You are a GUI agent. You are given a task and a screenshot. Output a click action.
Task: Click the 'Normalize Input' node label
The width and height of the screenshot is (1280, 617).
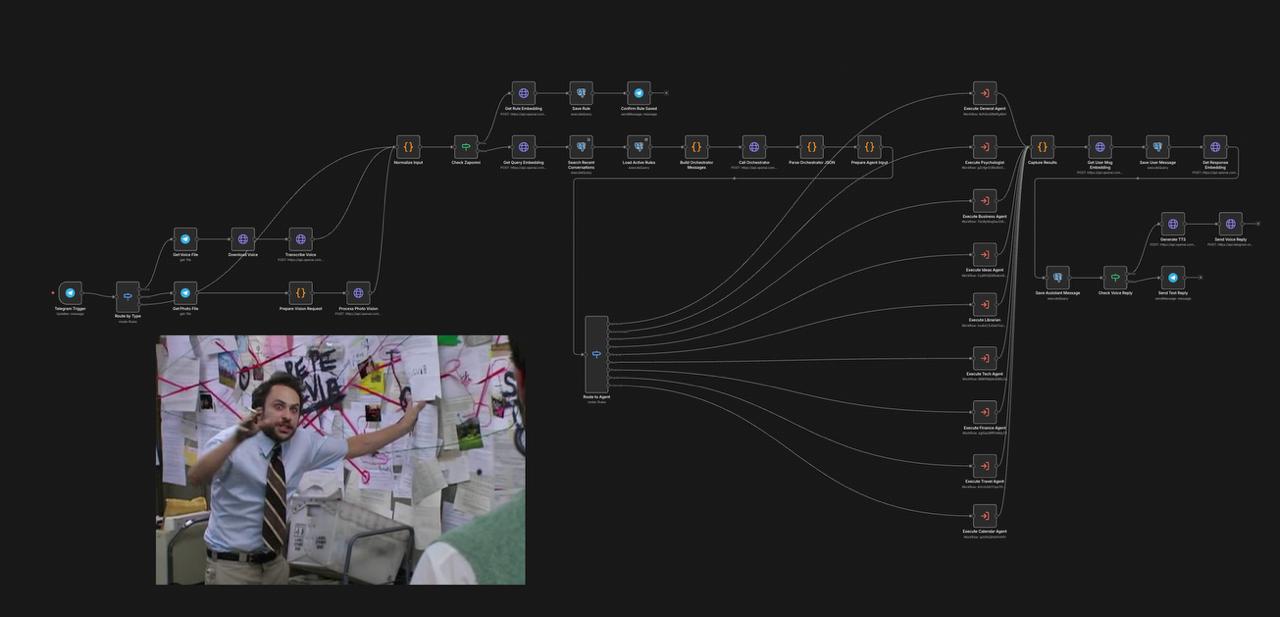(408, 162)
